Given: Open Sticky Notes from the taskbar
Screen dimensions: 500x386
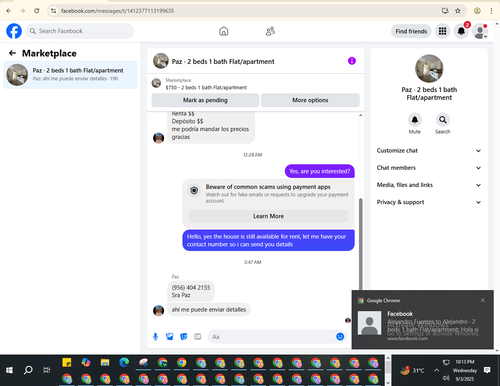Looking at the screenshot, I should [x=67, y=362].
